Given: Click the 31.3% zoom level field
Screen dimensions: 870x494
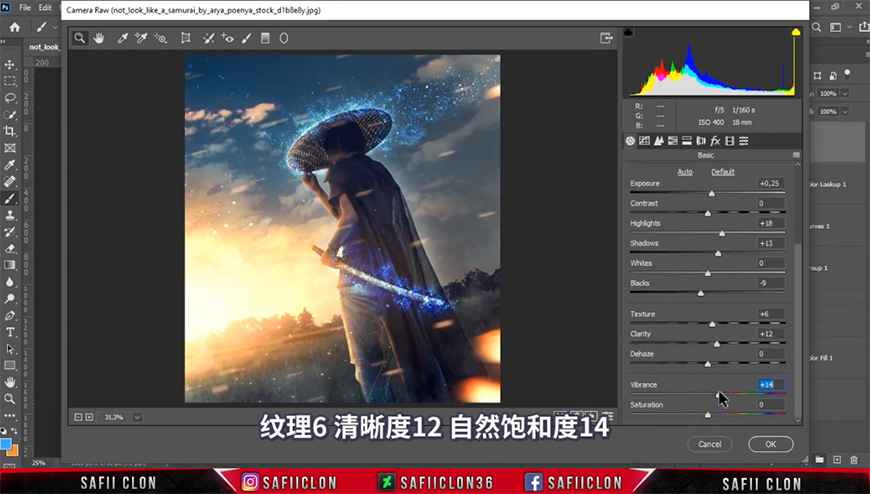Looking at the screenshot, I should pos(114,417).
